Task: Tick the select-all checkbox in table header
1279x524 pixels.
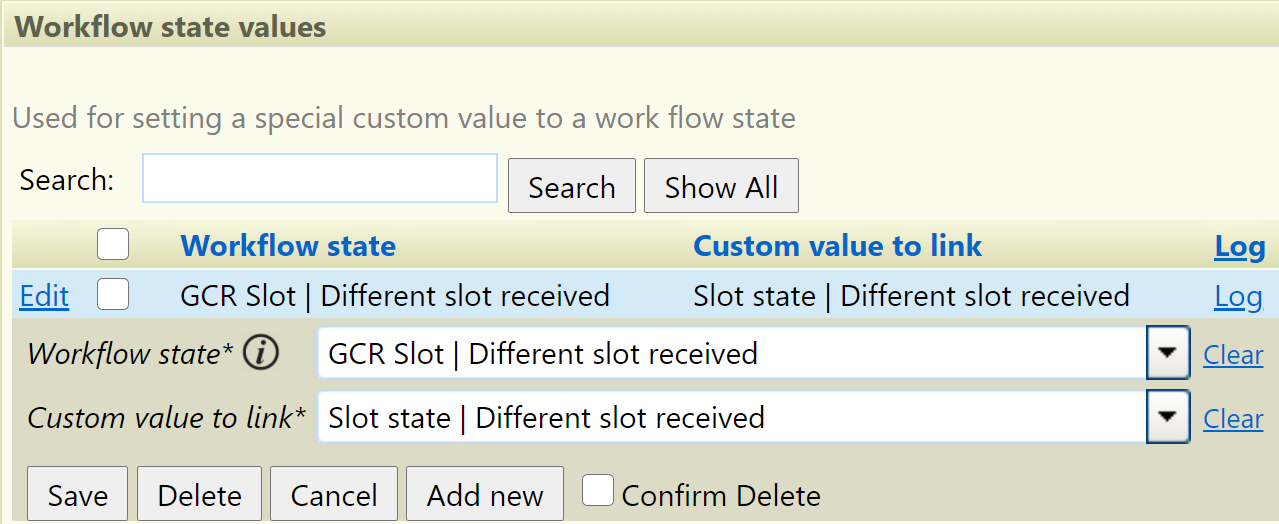Action: click(x=113, y=244)
